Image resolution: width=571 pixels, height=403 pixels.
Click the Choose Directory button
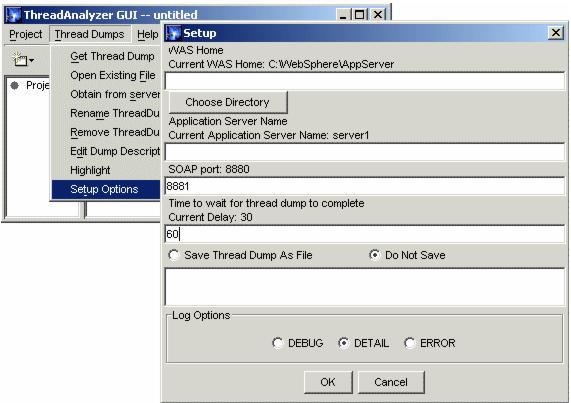tap(228, 102)
